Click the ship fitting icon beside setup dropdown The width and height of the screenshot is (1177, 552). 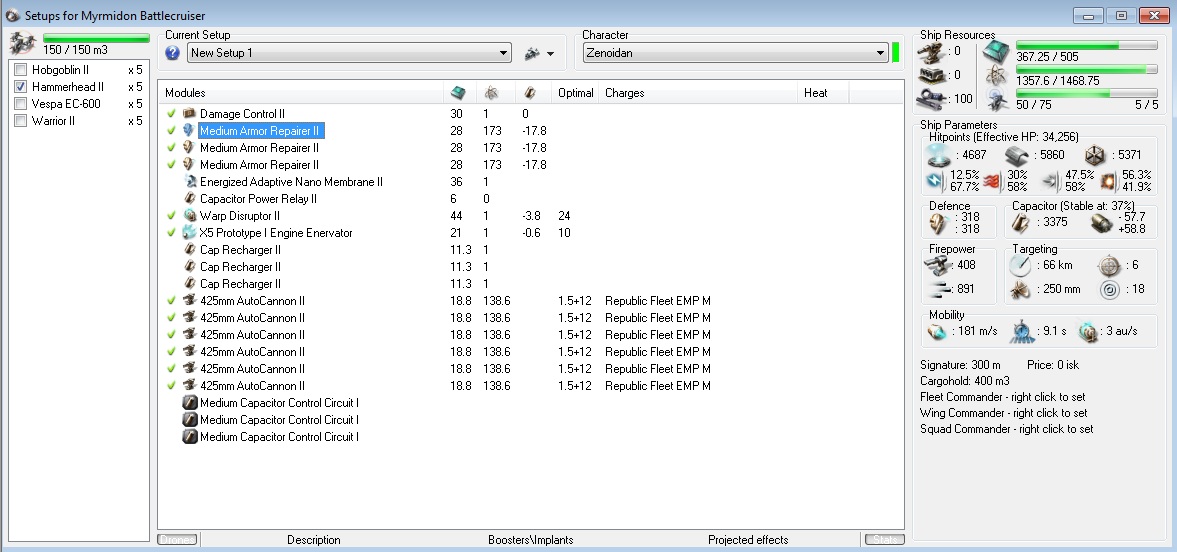click(532, 53)
